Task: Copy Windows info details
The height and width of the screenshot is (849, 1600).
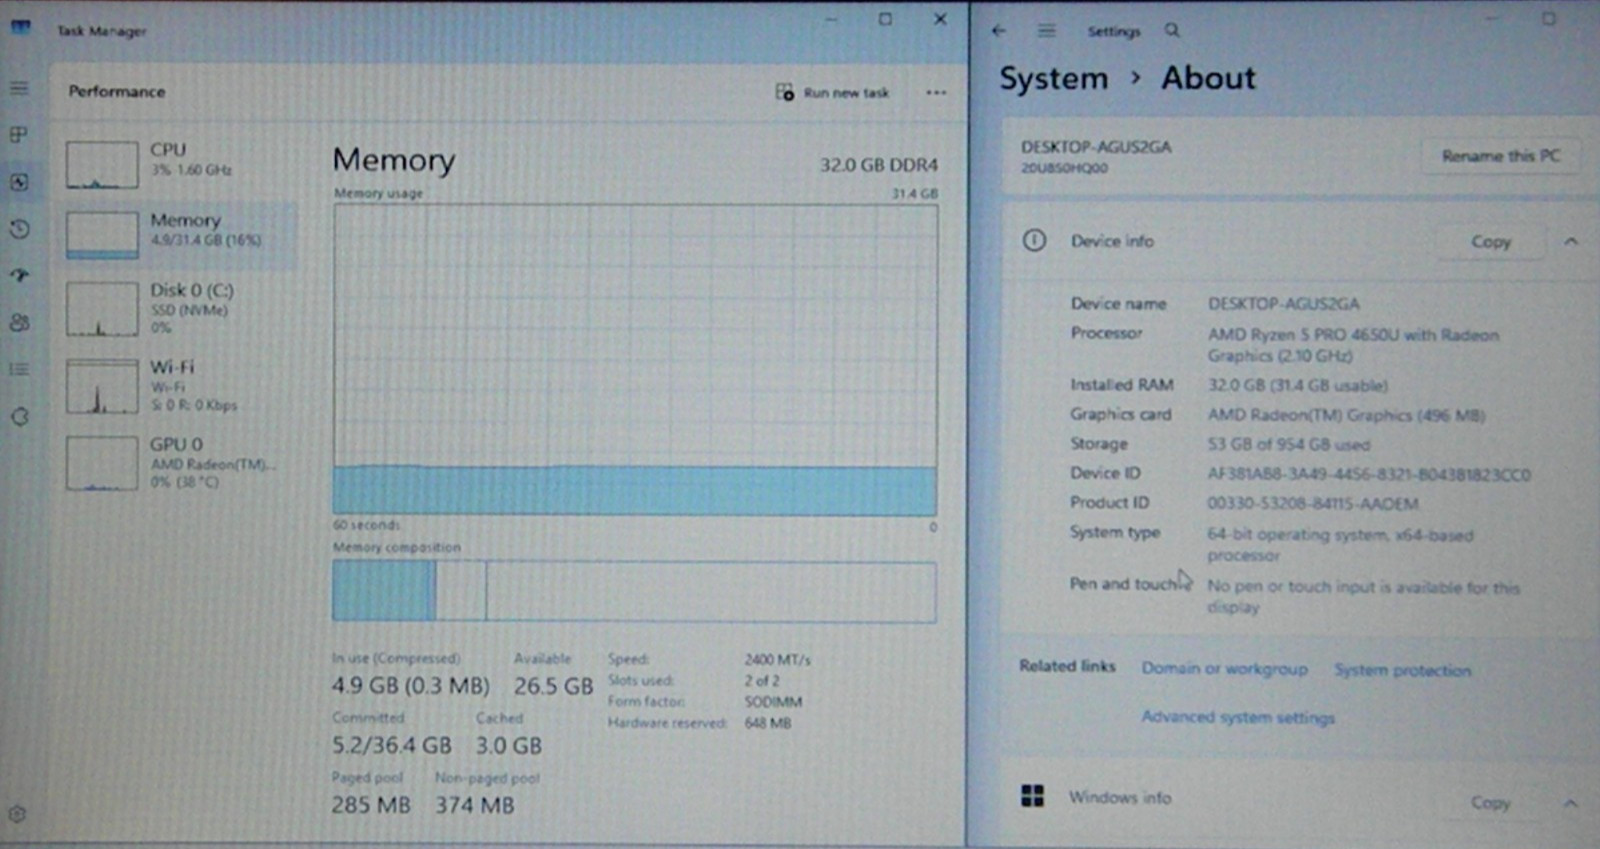Action: click(x=1490, y=803)
